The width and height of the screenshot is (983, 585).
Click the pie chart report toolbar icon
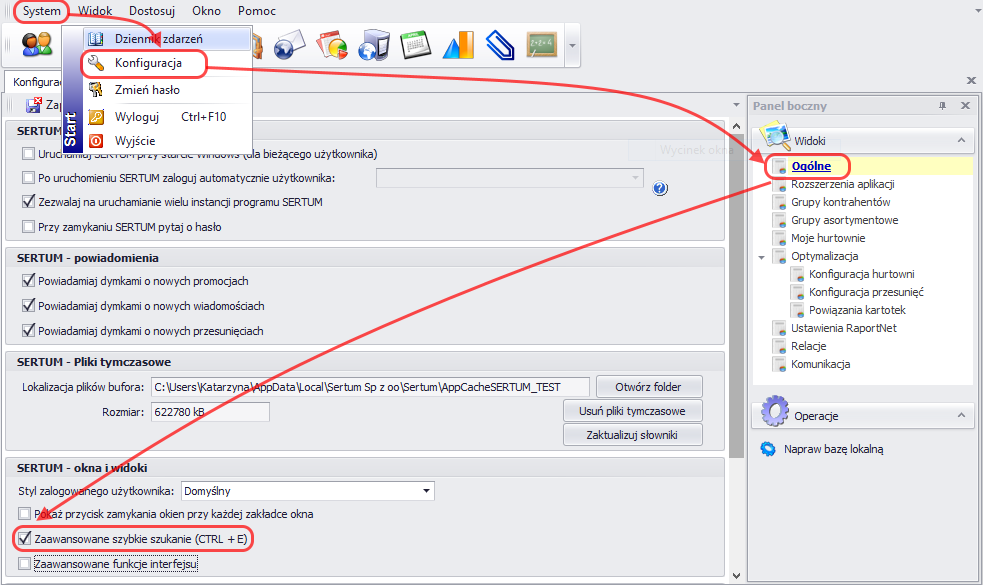[331, 45]
